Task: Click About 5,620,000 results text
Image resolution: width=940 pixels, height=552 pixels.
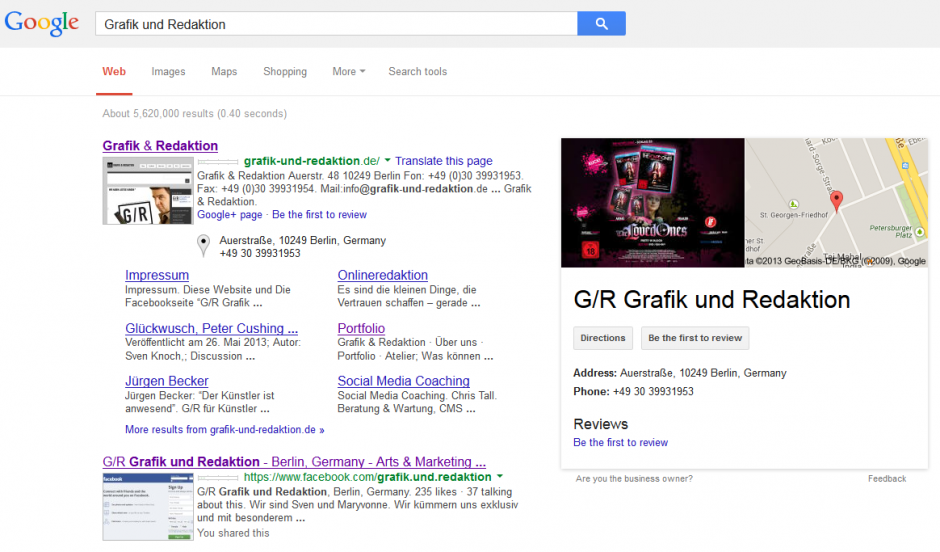Action: 194,113
